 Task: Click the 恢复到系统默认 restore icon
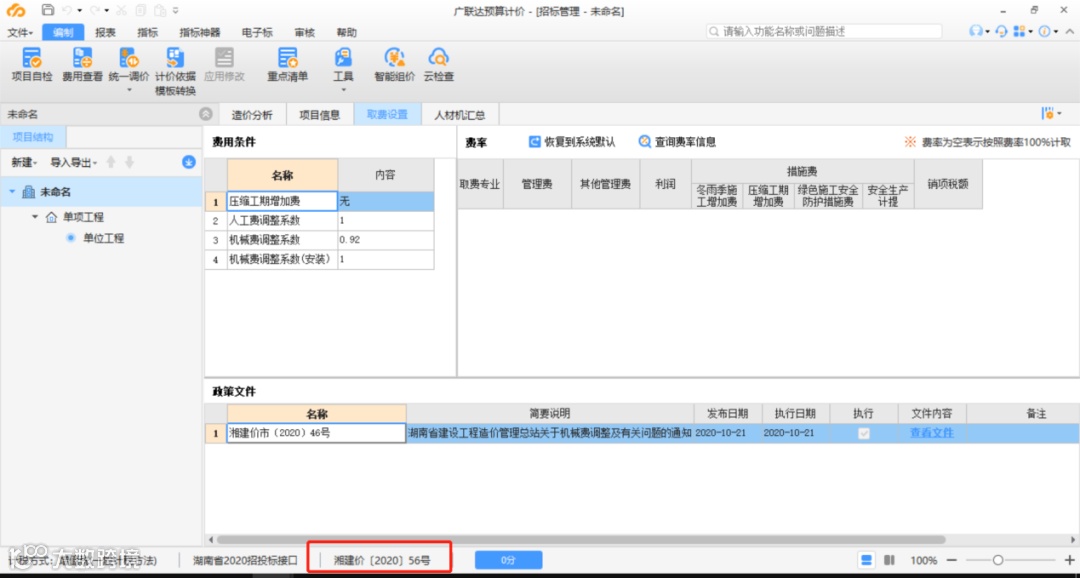[x=534, y=142]
